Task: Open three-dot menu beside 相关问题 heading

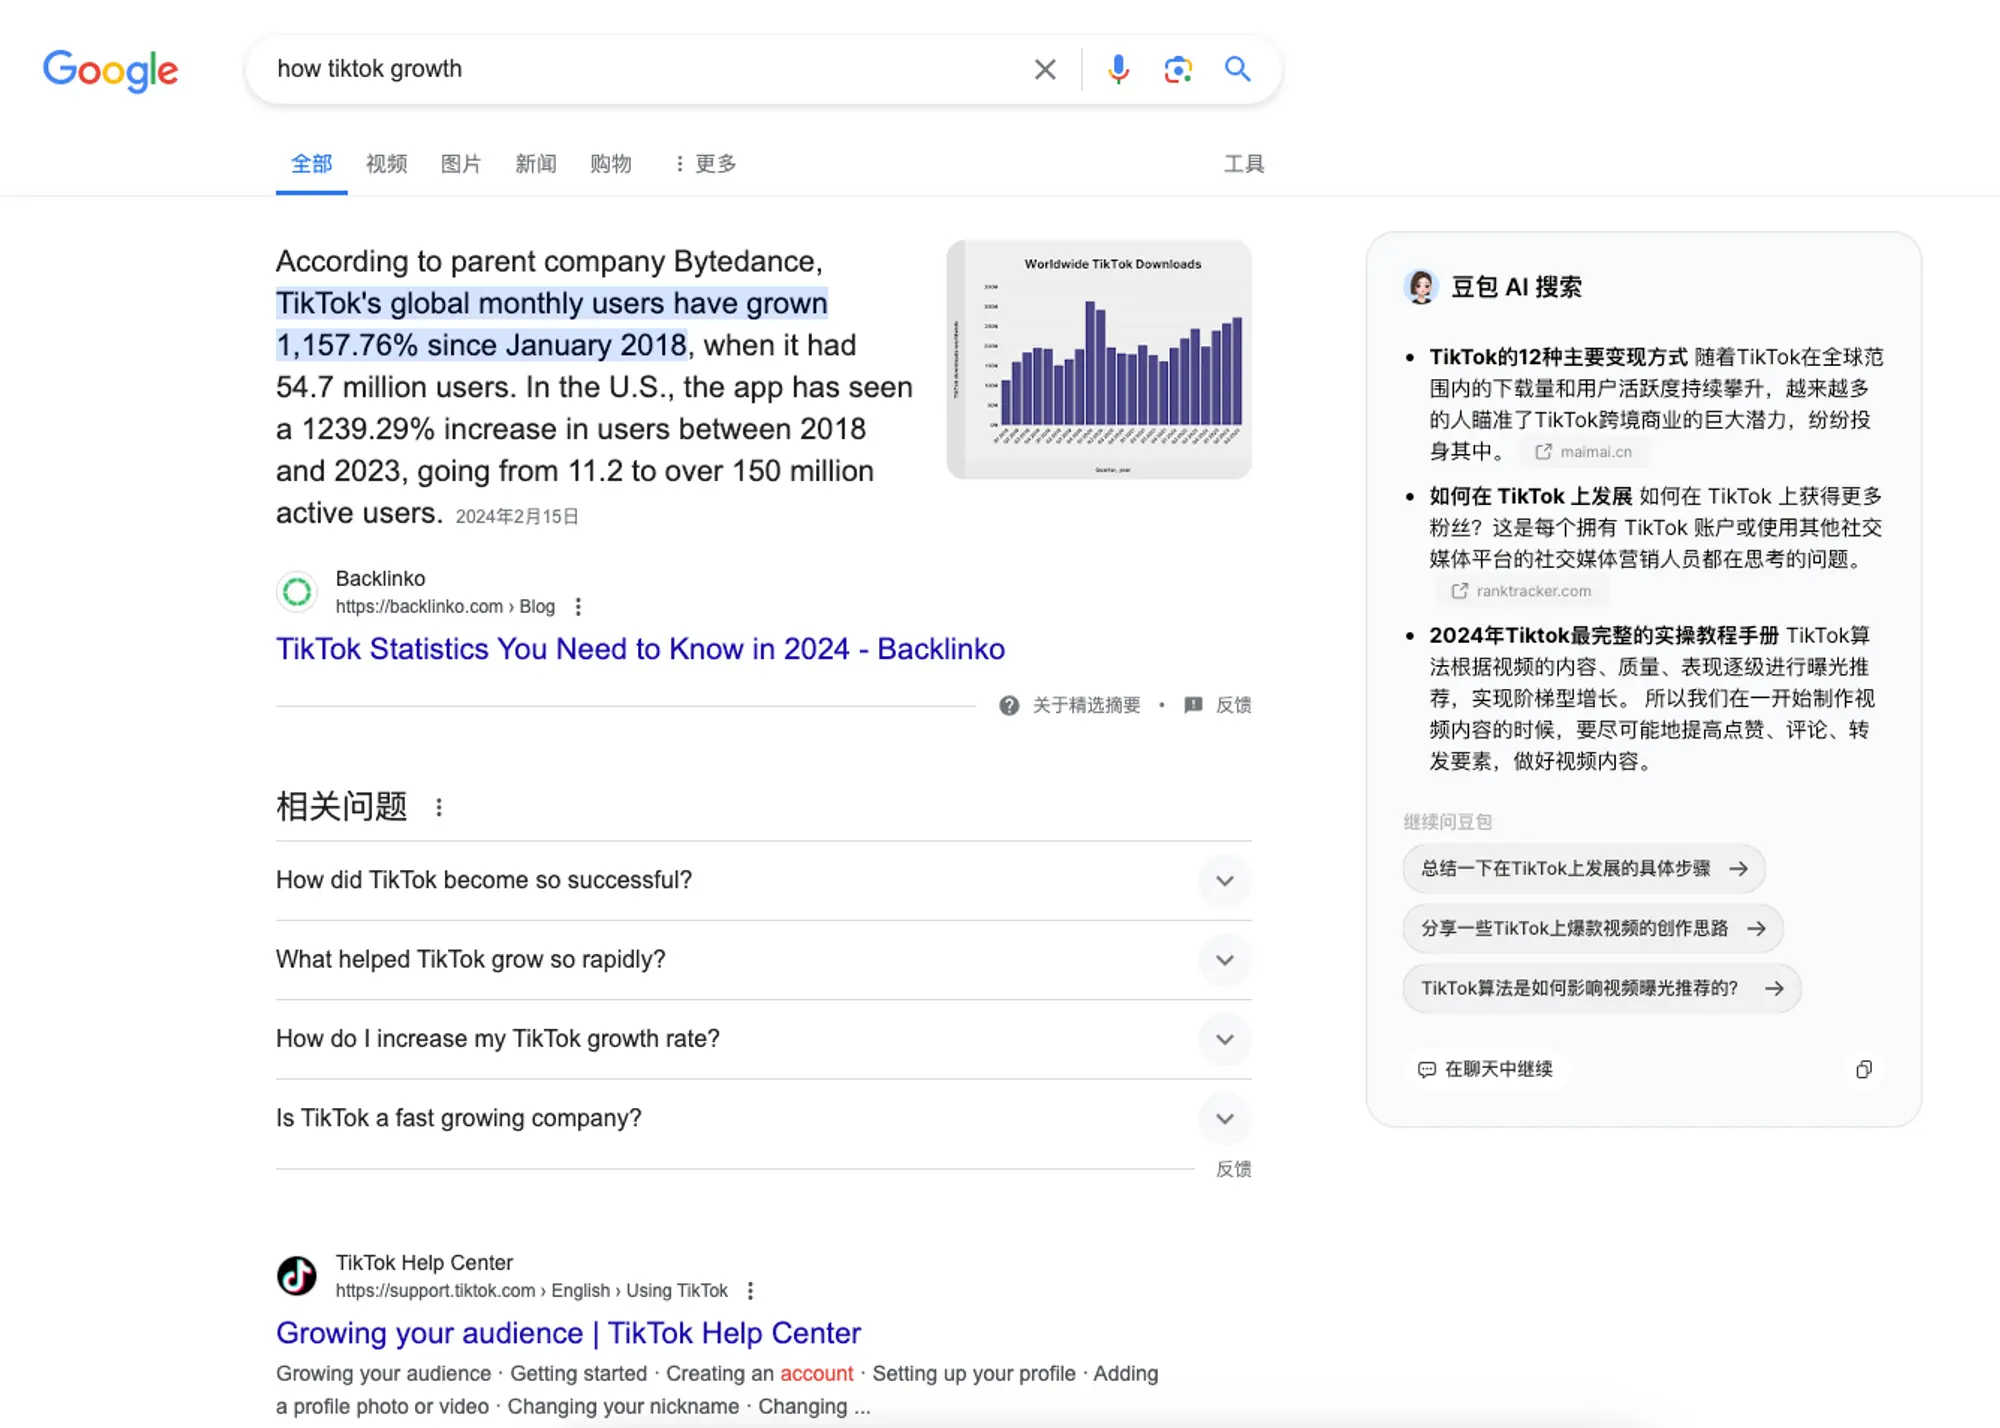Action: pyautogui.click(x=439, y=807)
